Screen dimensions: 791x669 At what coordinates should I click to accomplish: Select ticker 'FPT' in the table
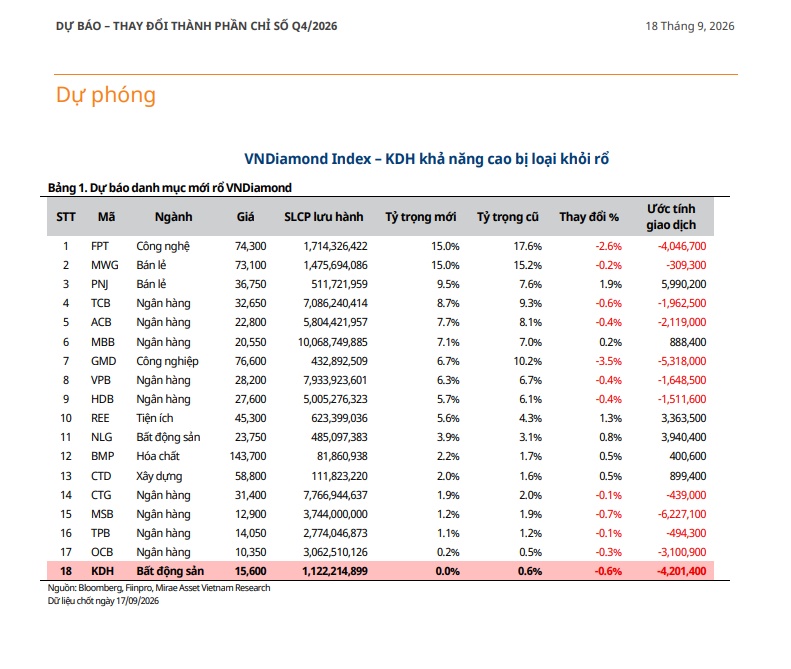click(x=99, y=246)
